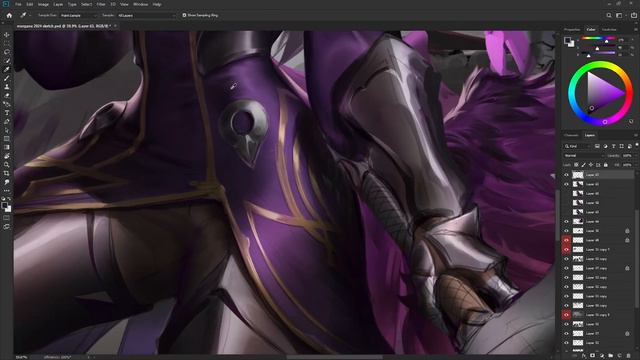This screenshot has width=640, height=360.
Task: Select the Eraser tool
Action: 7,95
